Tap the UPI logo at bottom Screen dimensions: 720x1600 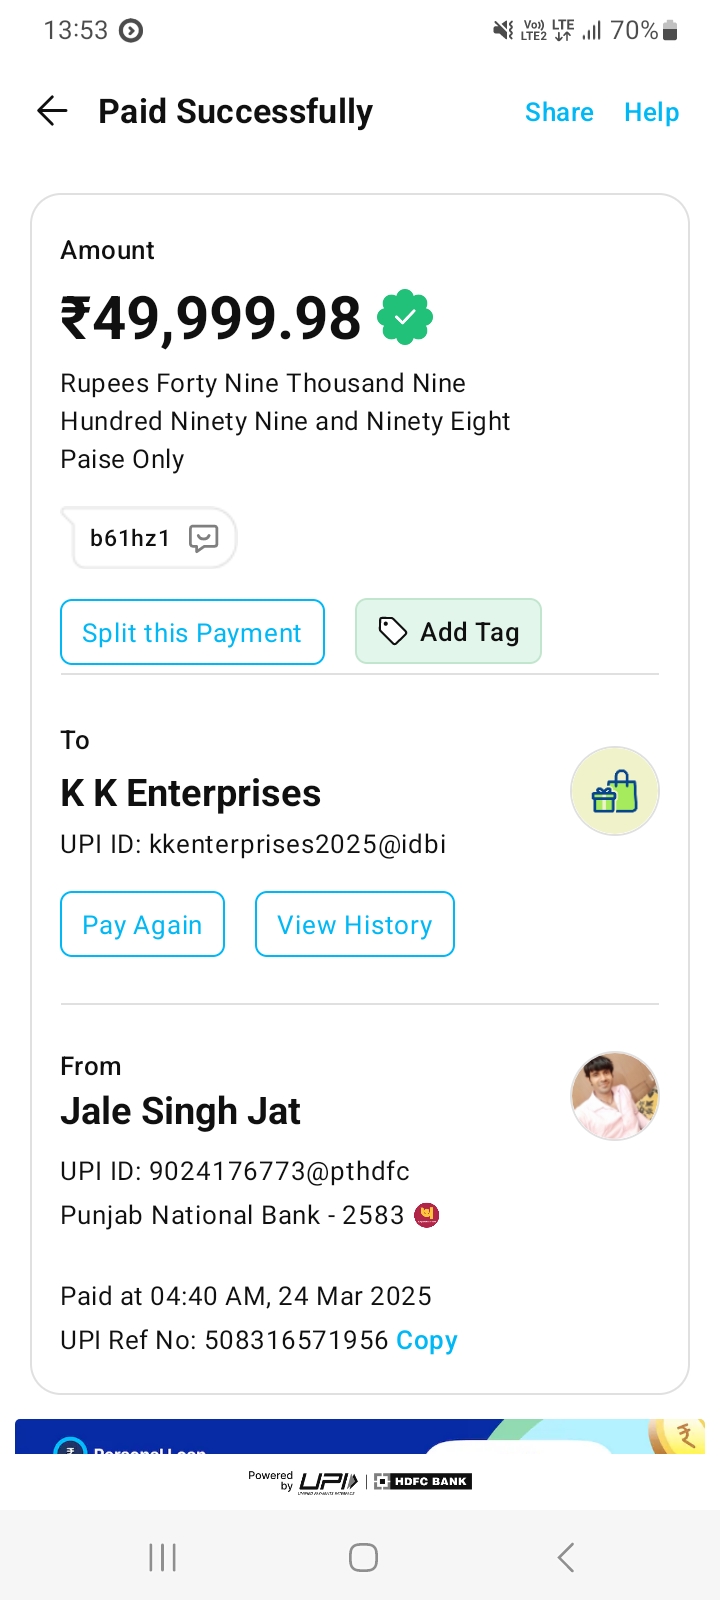pos(328,1481)
